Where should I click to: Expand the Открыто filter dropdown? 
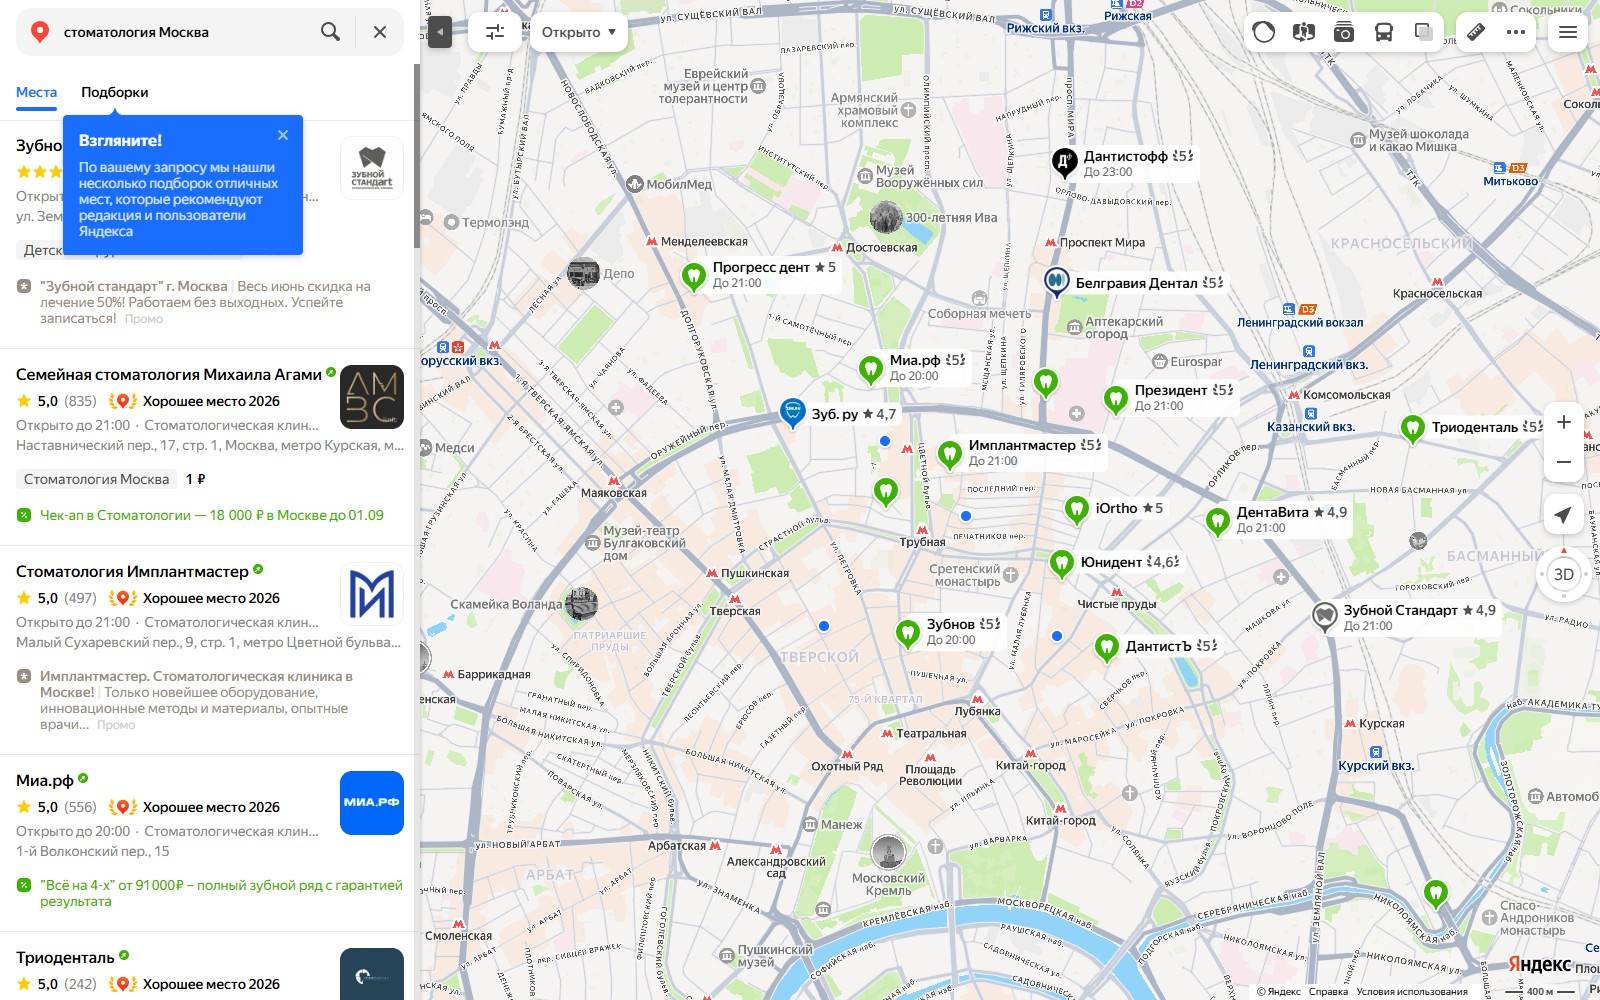(x=579, y=32)
